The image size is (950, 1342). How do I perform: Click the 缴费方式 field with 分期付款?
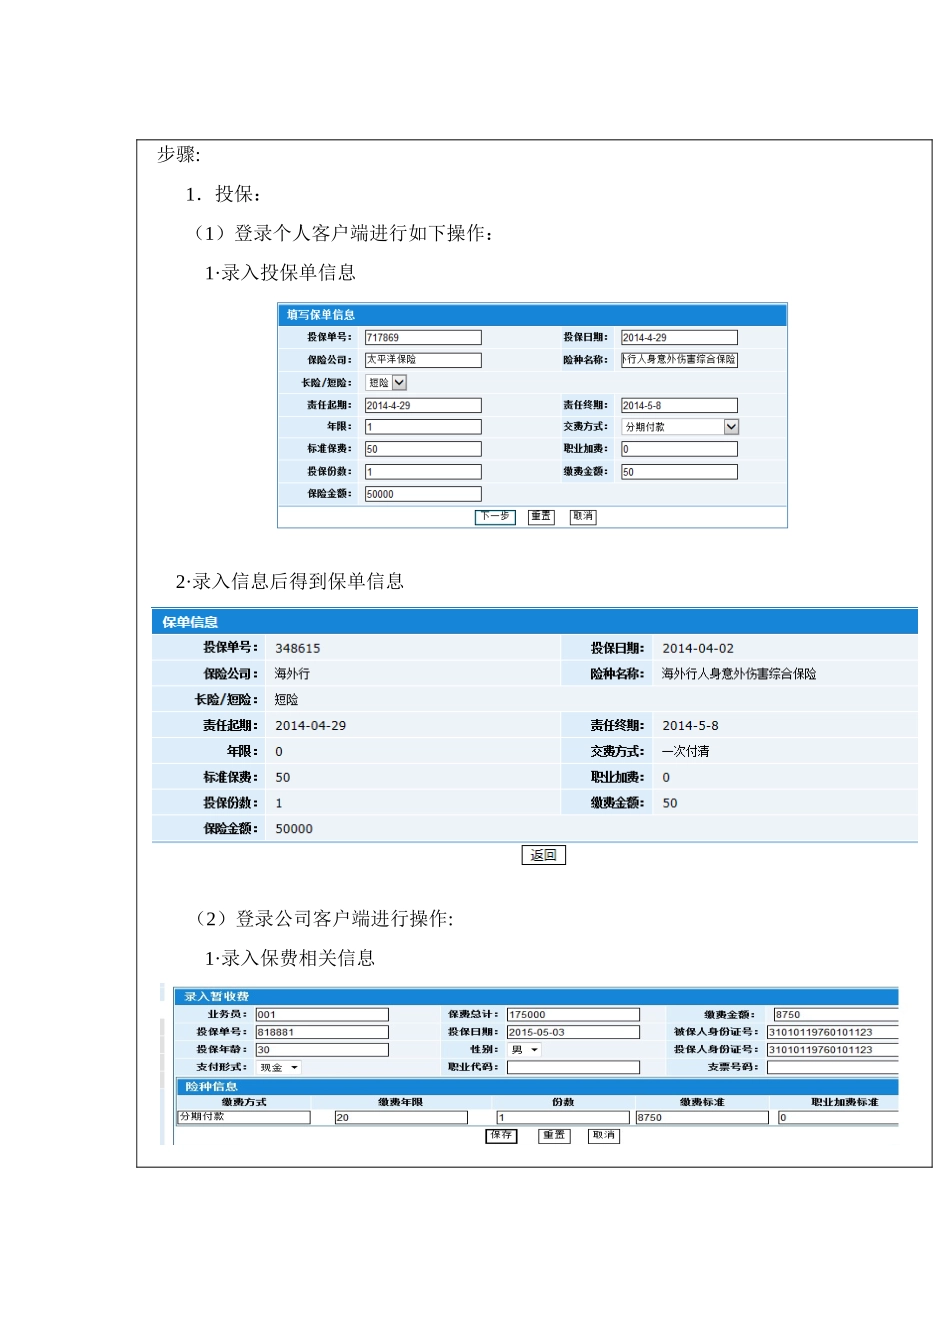pyautogui.click(x=244, y=1117)
